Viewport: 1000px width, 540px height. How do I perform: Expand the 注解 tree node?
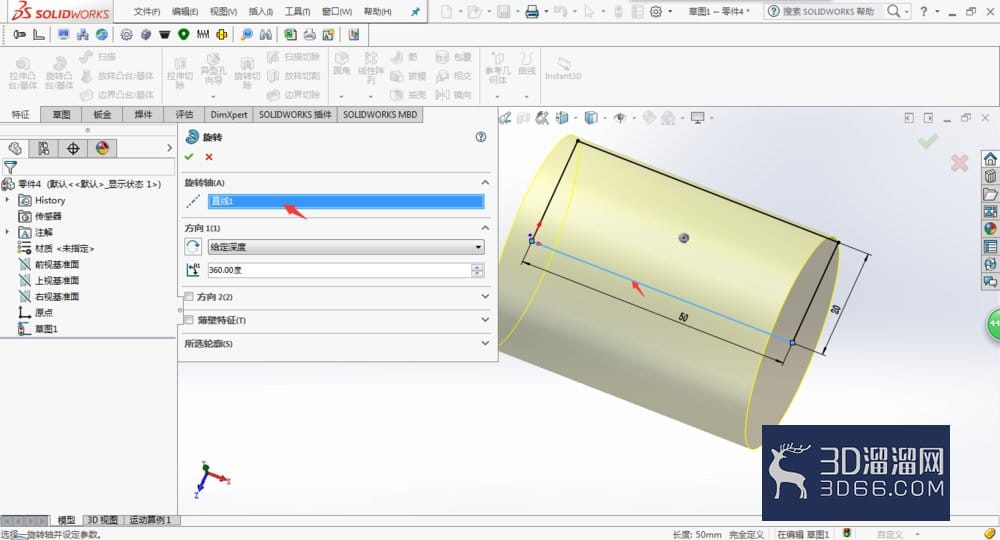point(7,232)
